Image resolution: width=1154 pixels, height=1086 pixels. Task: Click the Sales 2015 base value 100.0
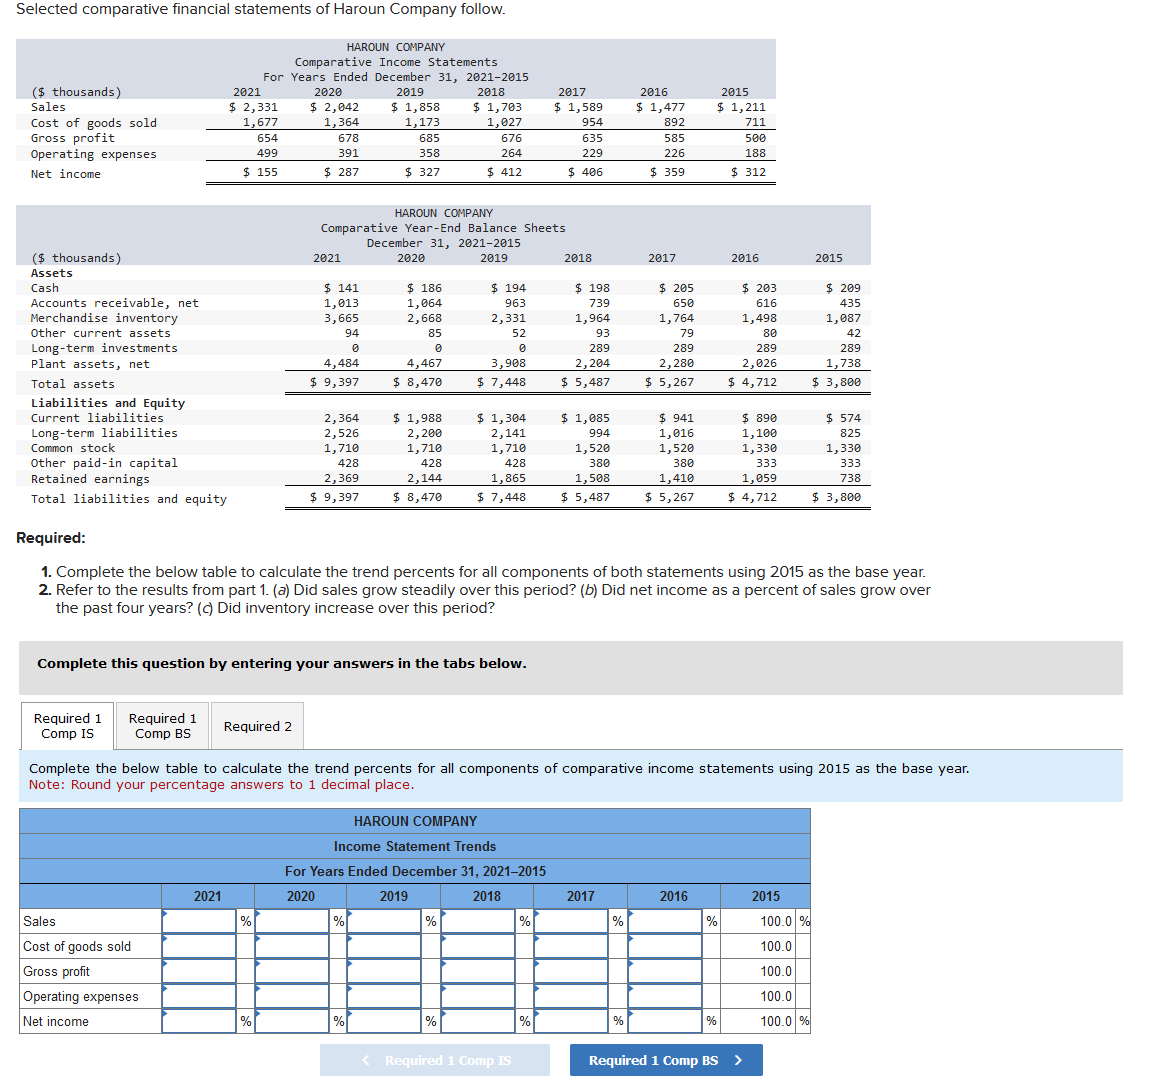776,921
